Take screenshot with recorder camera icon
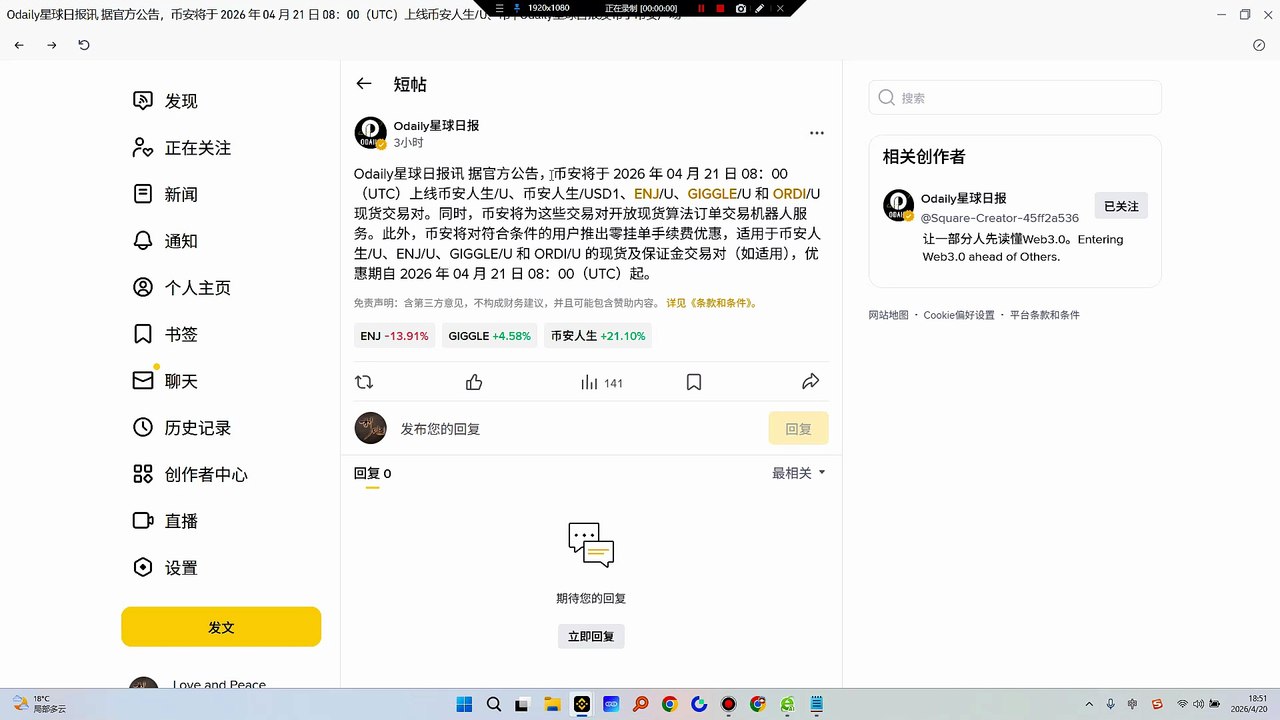This screenshot has width=1280, height=720. [x=740, y=8]
